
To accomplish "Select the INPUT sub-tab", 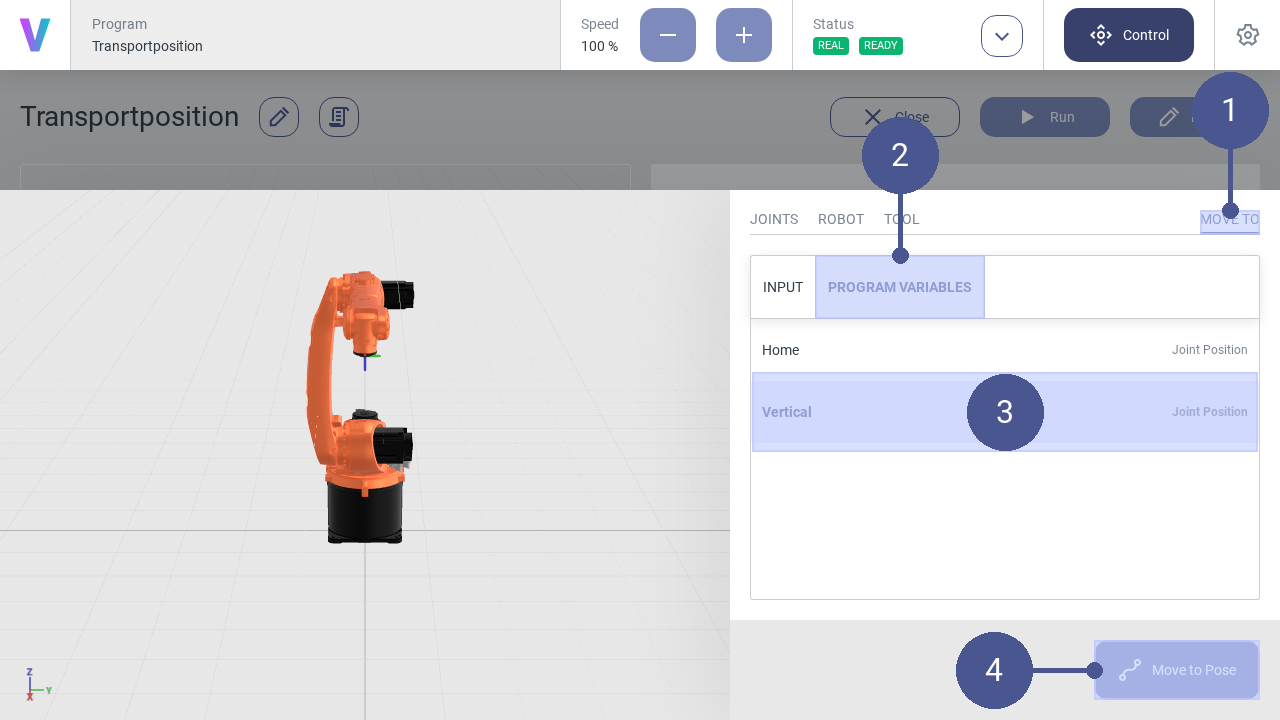I will [783, 287].
